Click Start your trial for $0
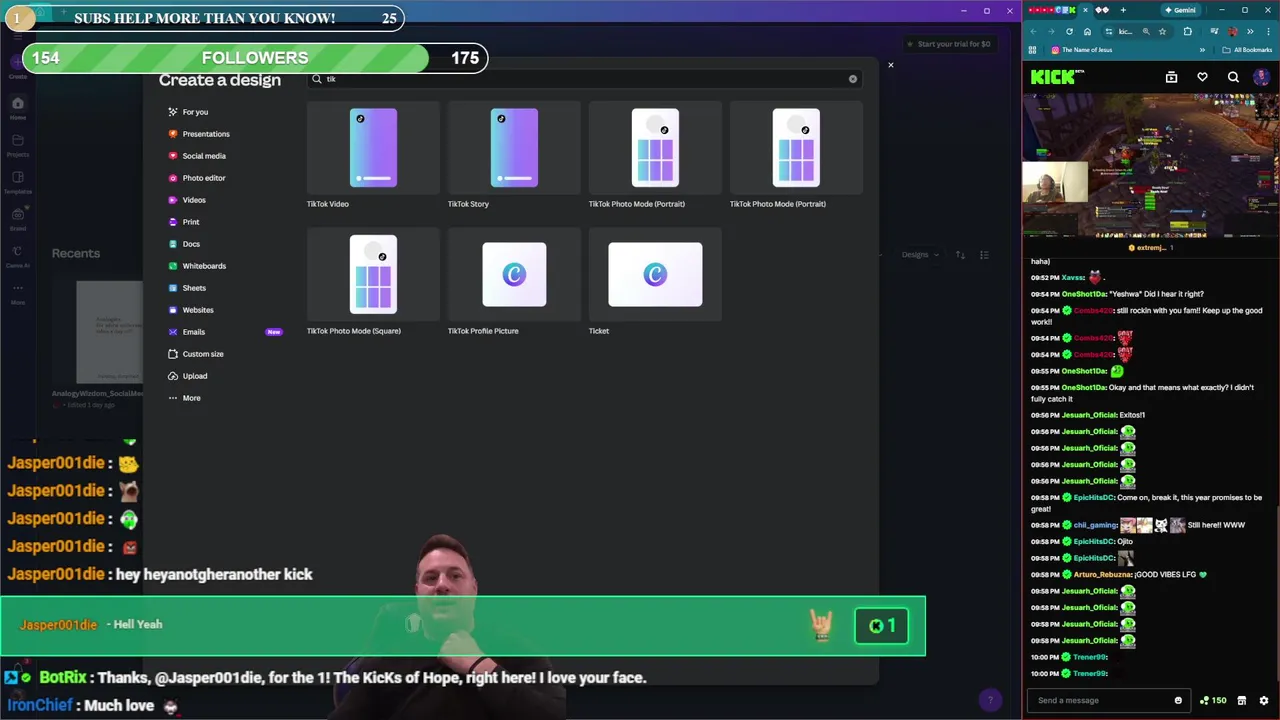1280x720 pixels. click(x=948, y=44)
